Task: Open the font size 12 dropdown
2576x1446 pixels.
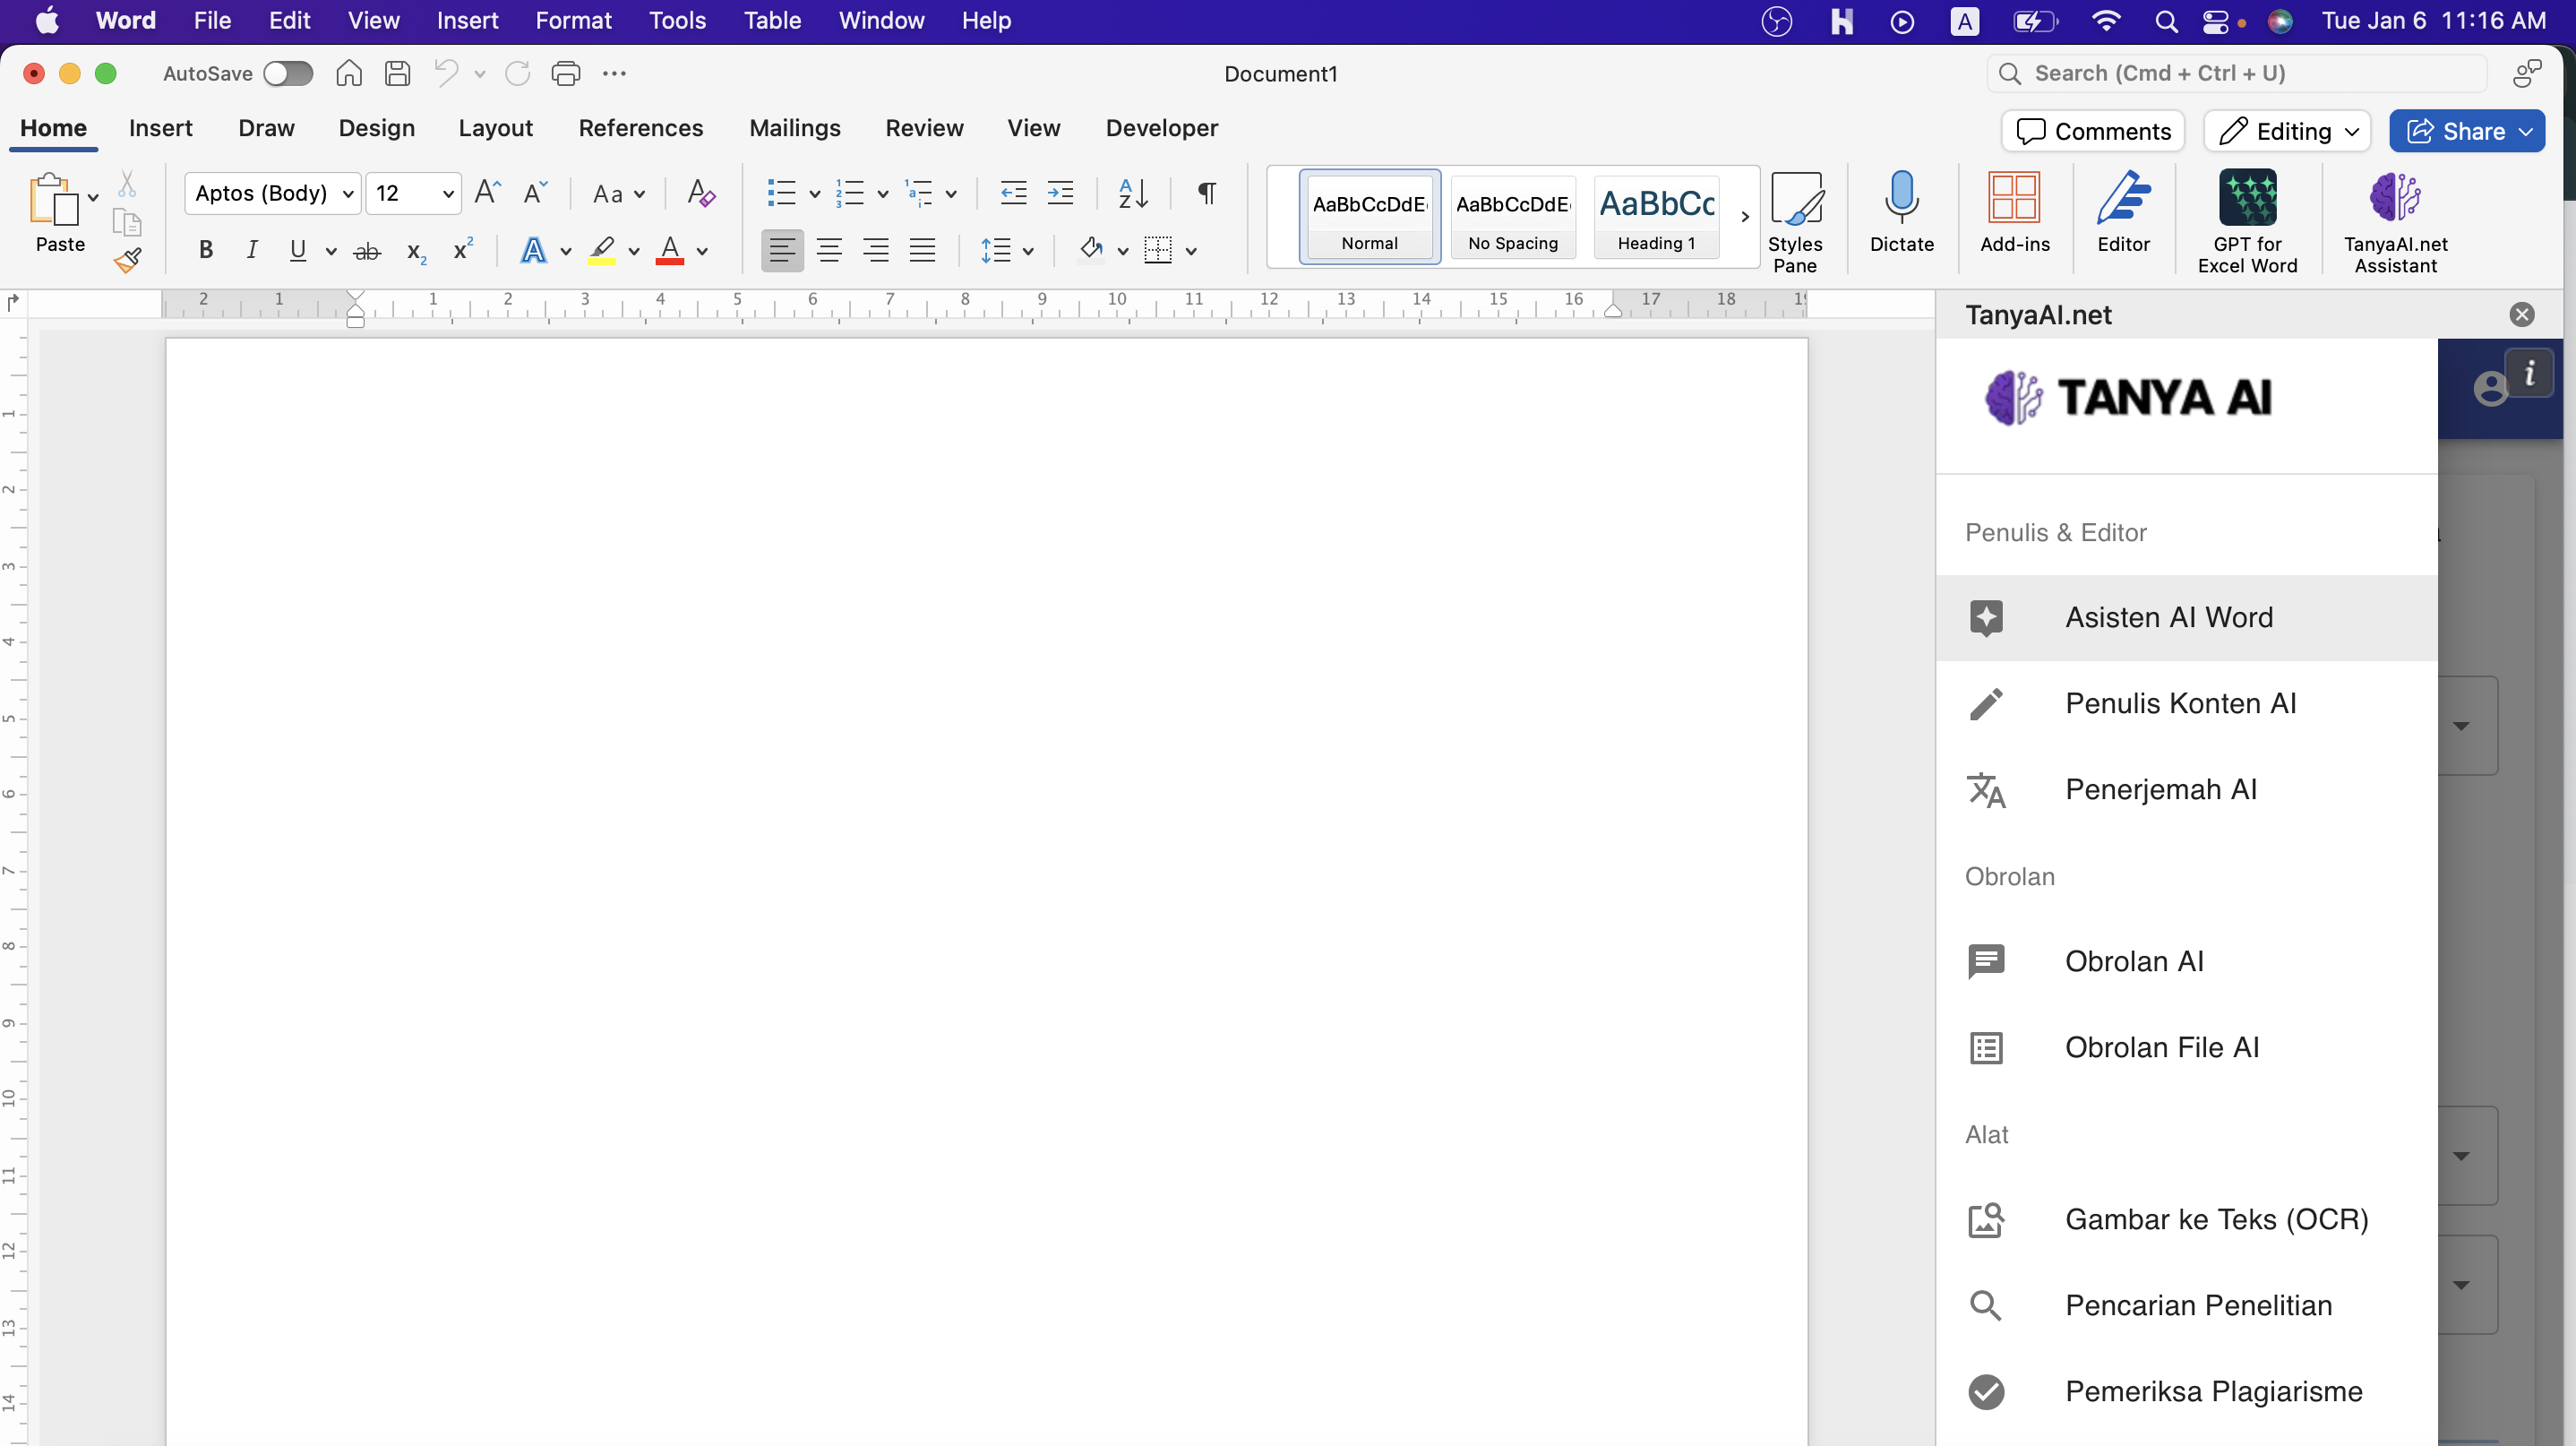Action: coord(448,193)
